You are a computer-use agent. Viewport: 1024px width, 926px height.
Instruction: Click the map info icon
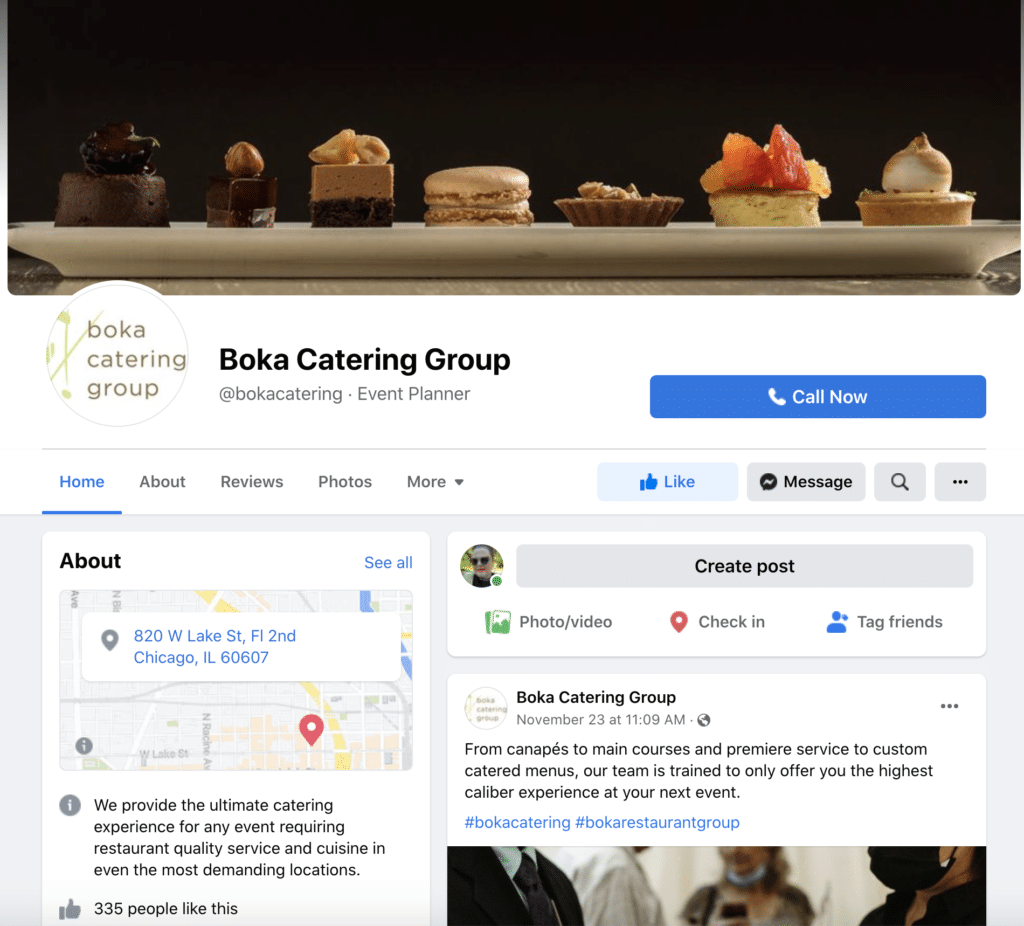(84, 745)
